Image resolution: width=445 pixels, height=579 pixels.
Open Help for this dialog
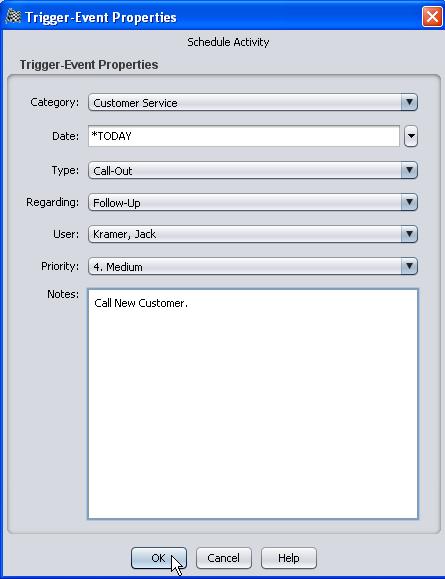pyautogui.click(x=289, y=558)
